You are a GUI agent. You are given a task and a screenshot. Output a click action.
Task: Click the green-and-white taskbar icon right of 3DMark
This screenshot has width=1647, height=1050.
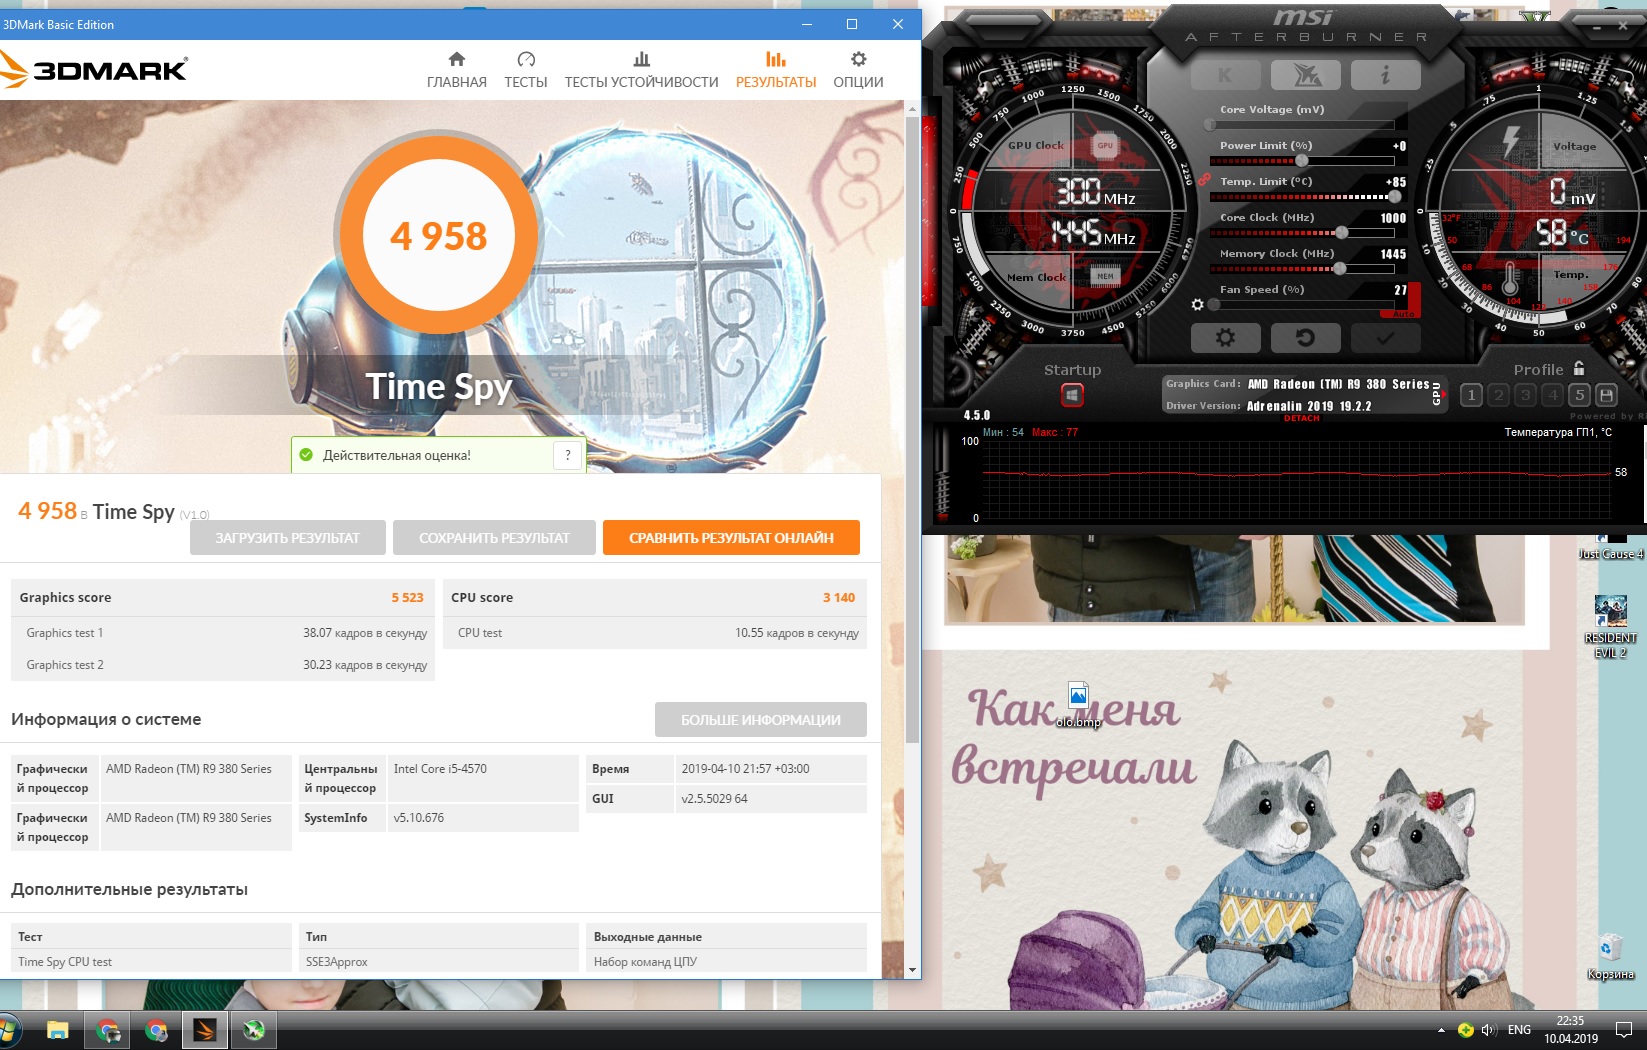click(x=254, y=1030)
